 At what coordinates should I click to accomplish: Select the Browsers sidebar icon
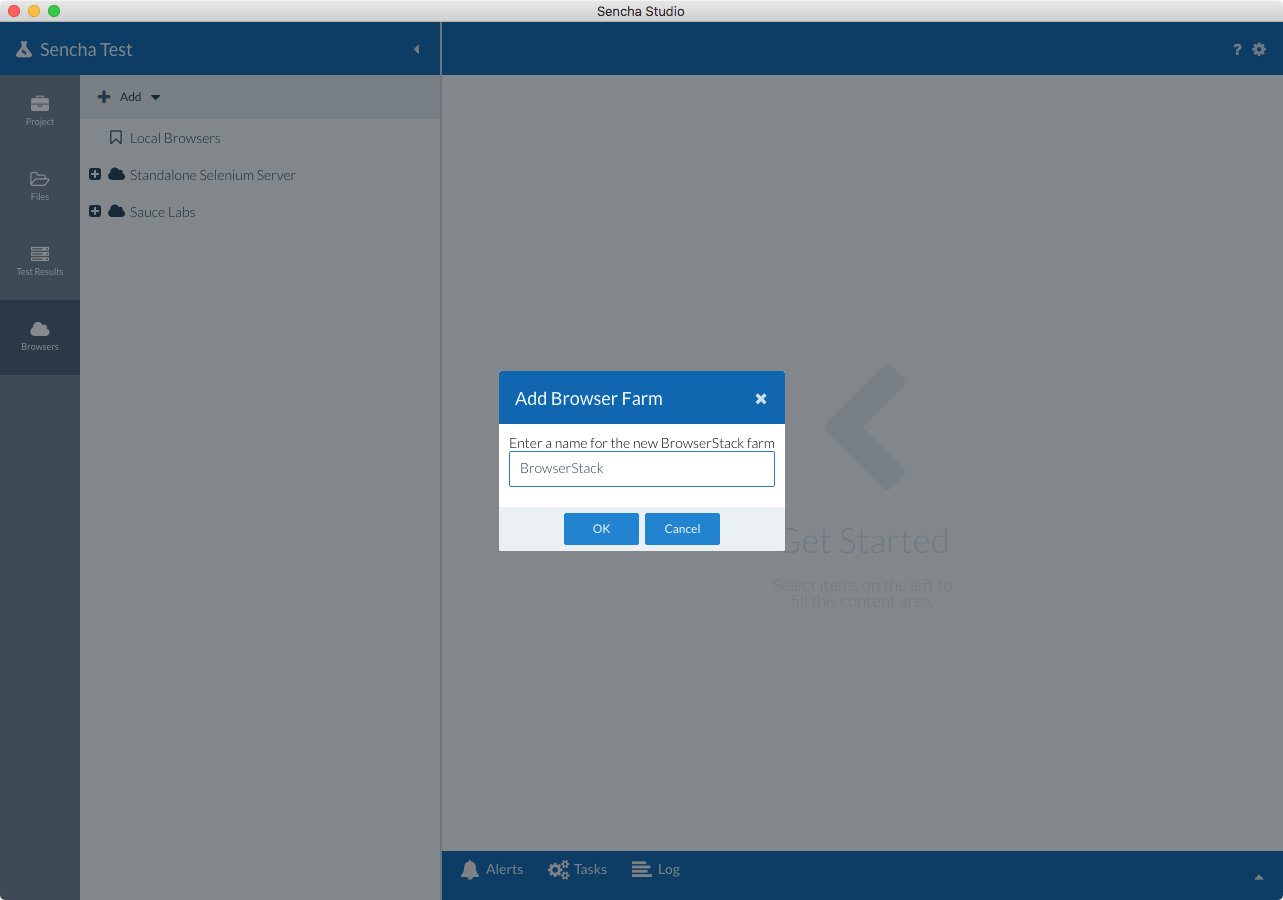tap(39, 335)
